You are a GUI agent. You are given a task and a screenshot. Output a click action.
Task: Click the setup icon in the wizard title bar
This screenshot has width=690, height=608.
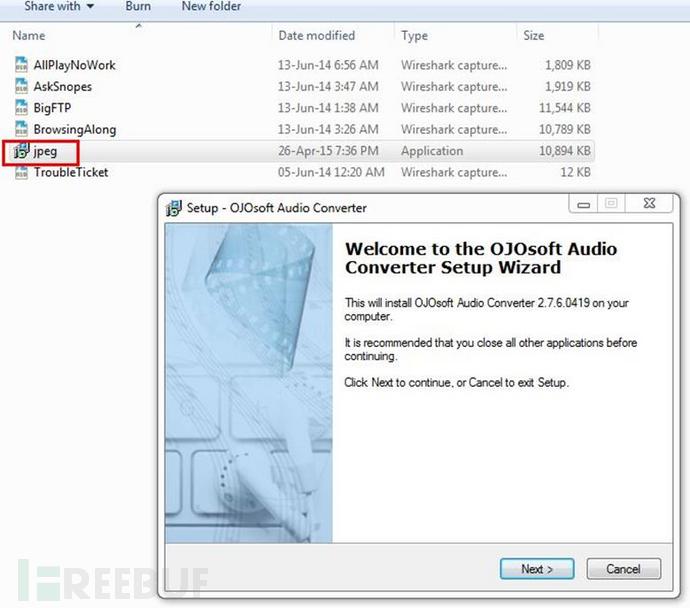coord(173,208)
